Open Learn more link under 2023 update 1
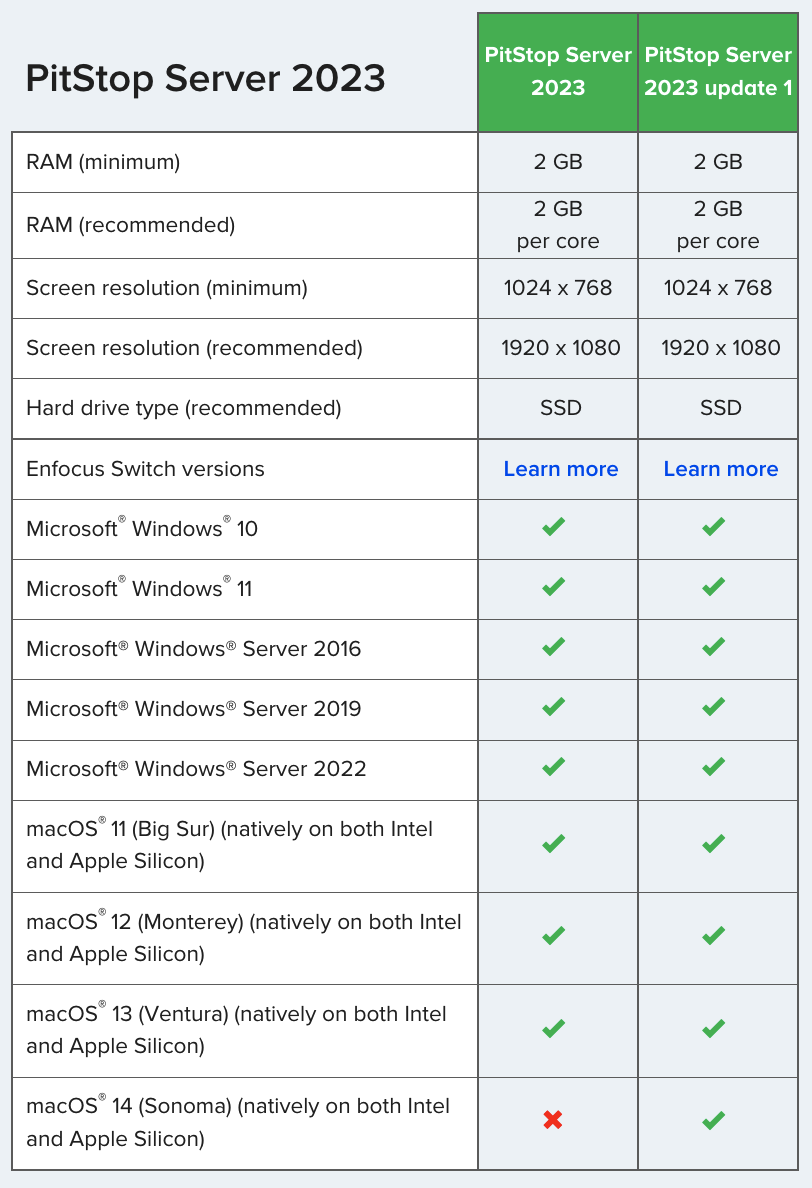Viewport: 812px width, 1188px height. point(720,469)
